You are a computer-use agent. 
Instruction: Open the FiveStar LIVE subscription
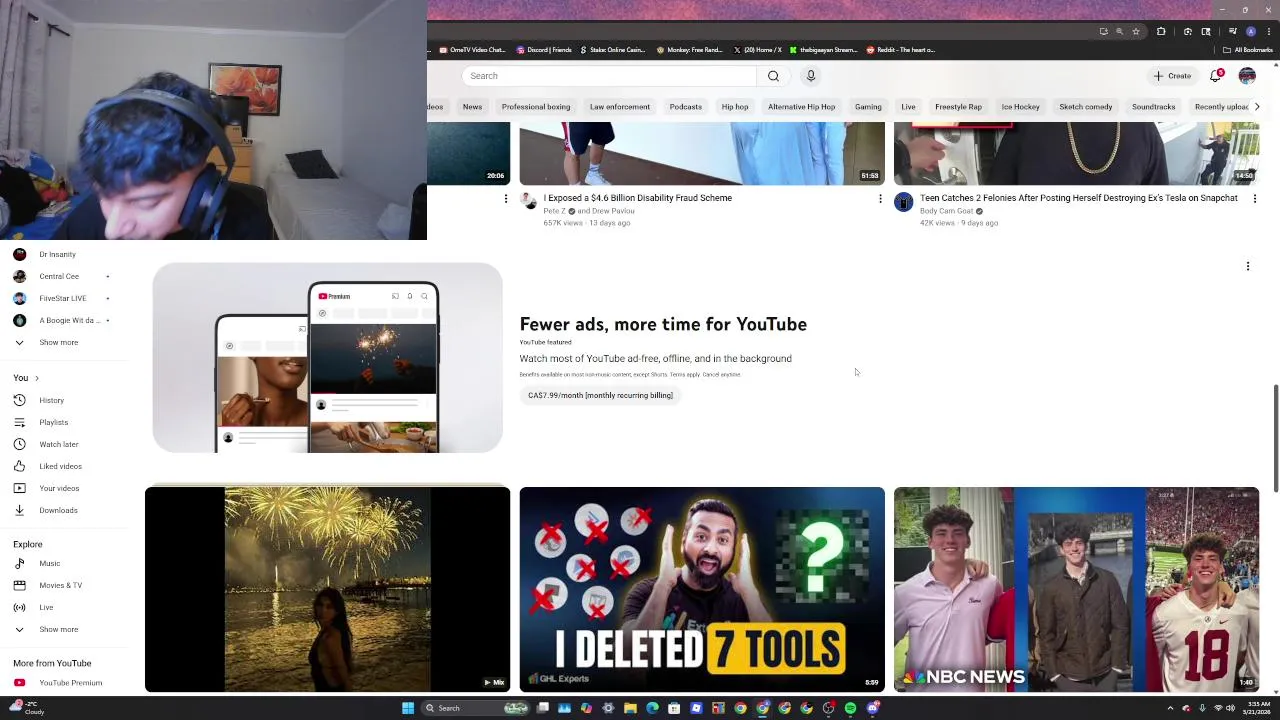[64, 298]
